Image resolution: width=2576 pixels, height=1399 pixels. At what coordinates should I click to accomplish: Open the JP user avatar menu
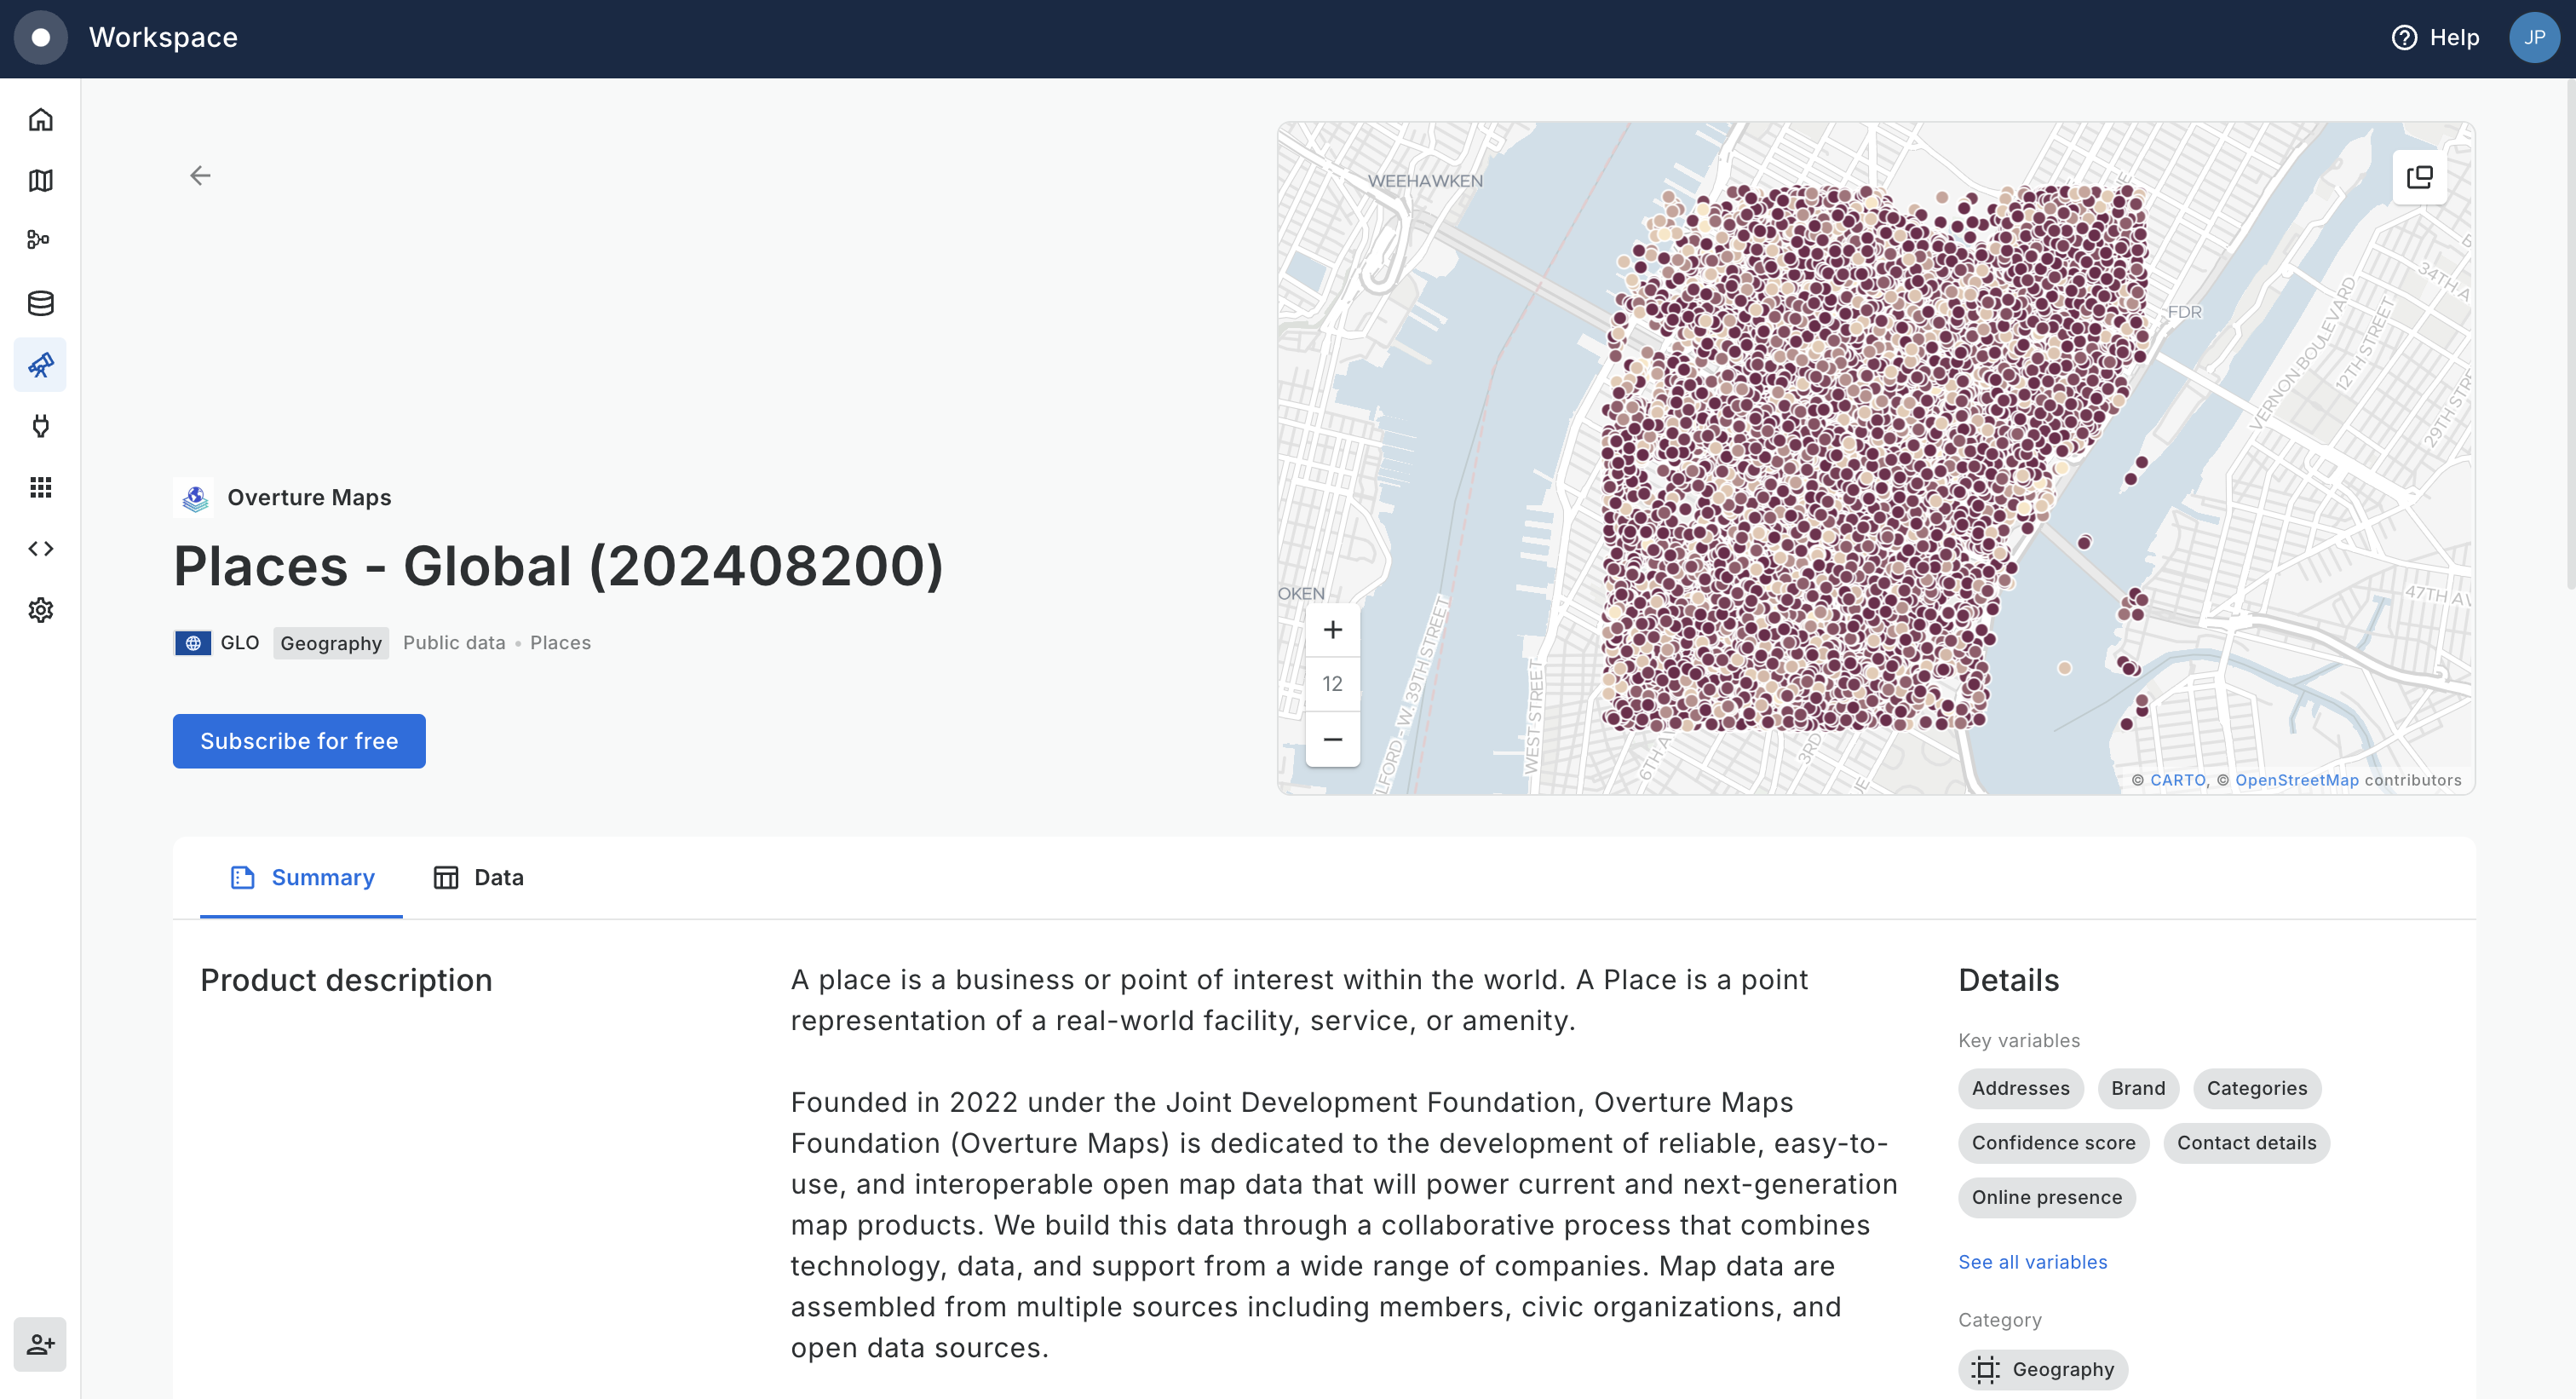[2534, 38]
